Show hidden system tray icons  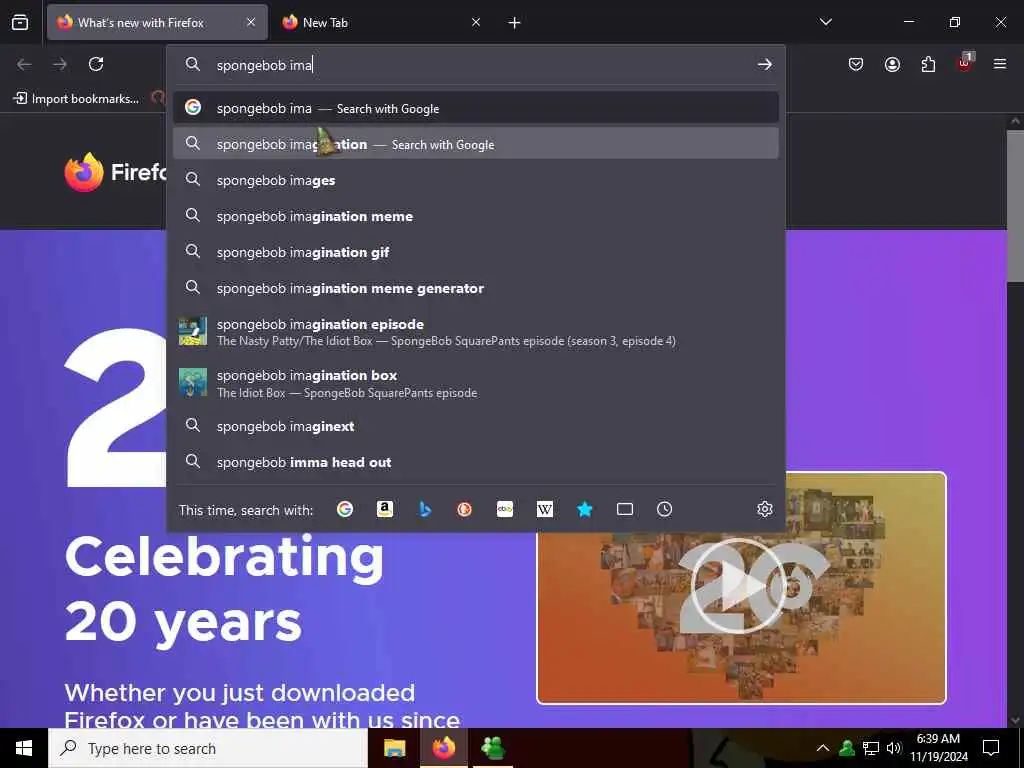click(x=823, y=748)
